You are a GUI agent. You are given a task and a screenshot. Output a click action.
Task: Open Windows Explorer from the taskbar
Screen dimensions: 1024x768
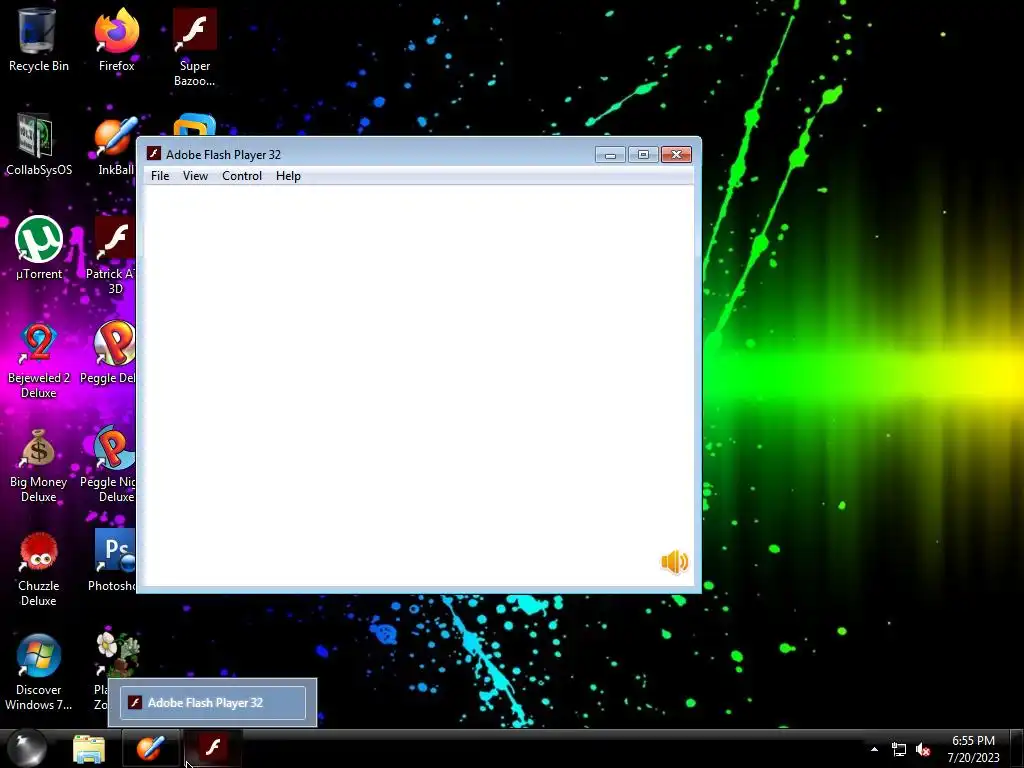click(x=89, y=749)
